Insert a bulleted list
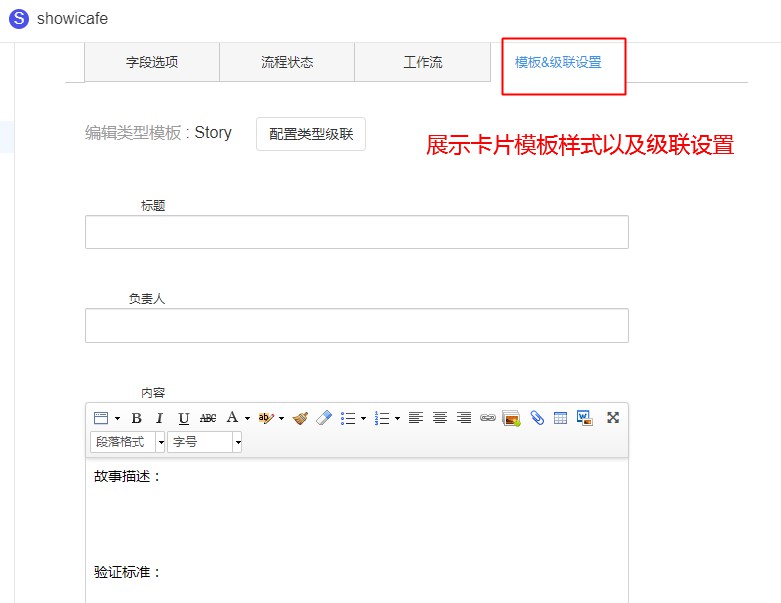This screenshot has width=781, height=603. 348,418
